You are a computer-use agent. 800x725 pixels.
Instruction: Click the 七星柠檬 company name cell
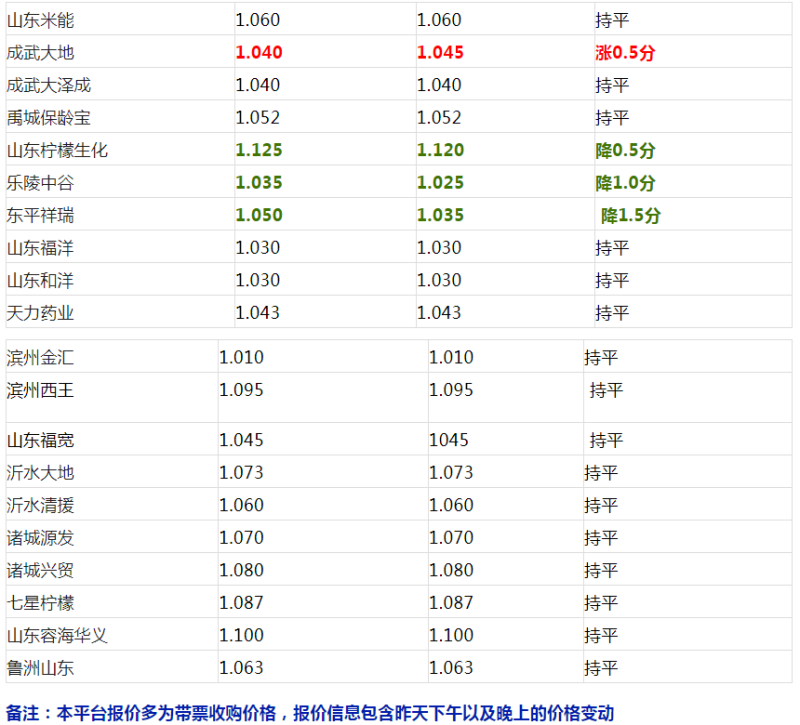[40, 603]
